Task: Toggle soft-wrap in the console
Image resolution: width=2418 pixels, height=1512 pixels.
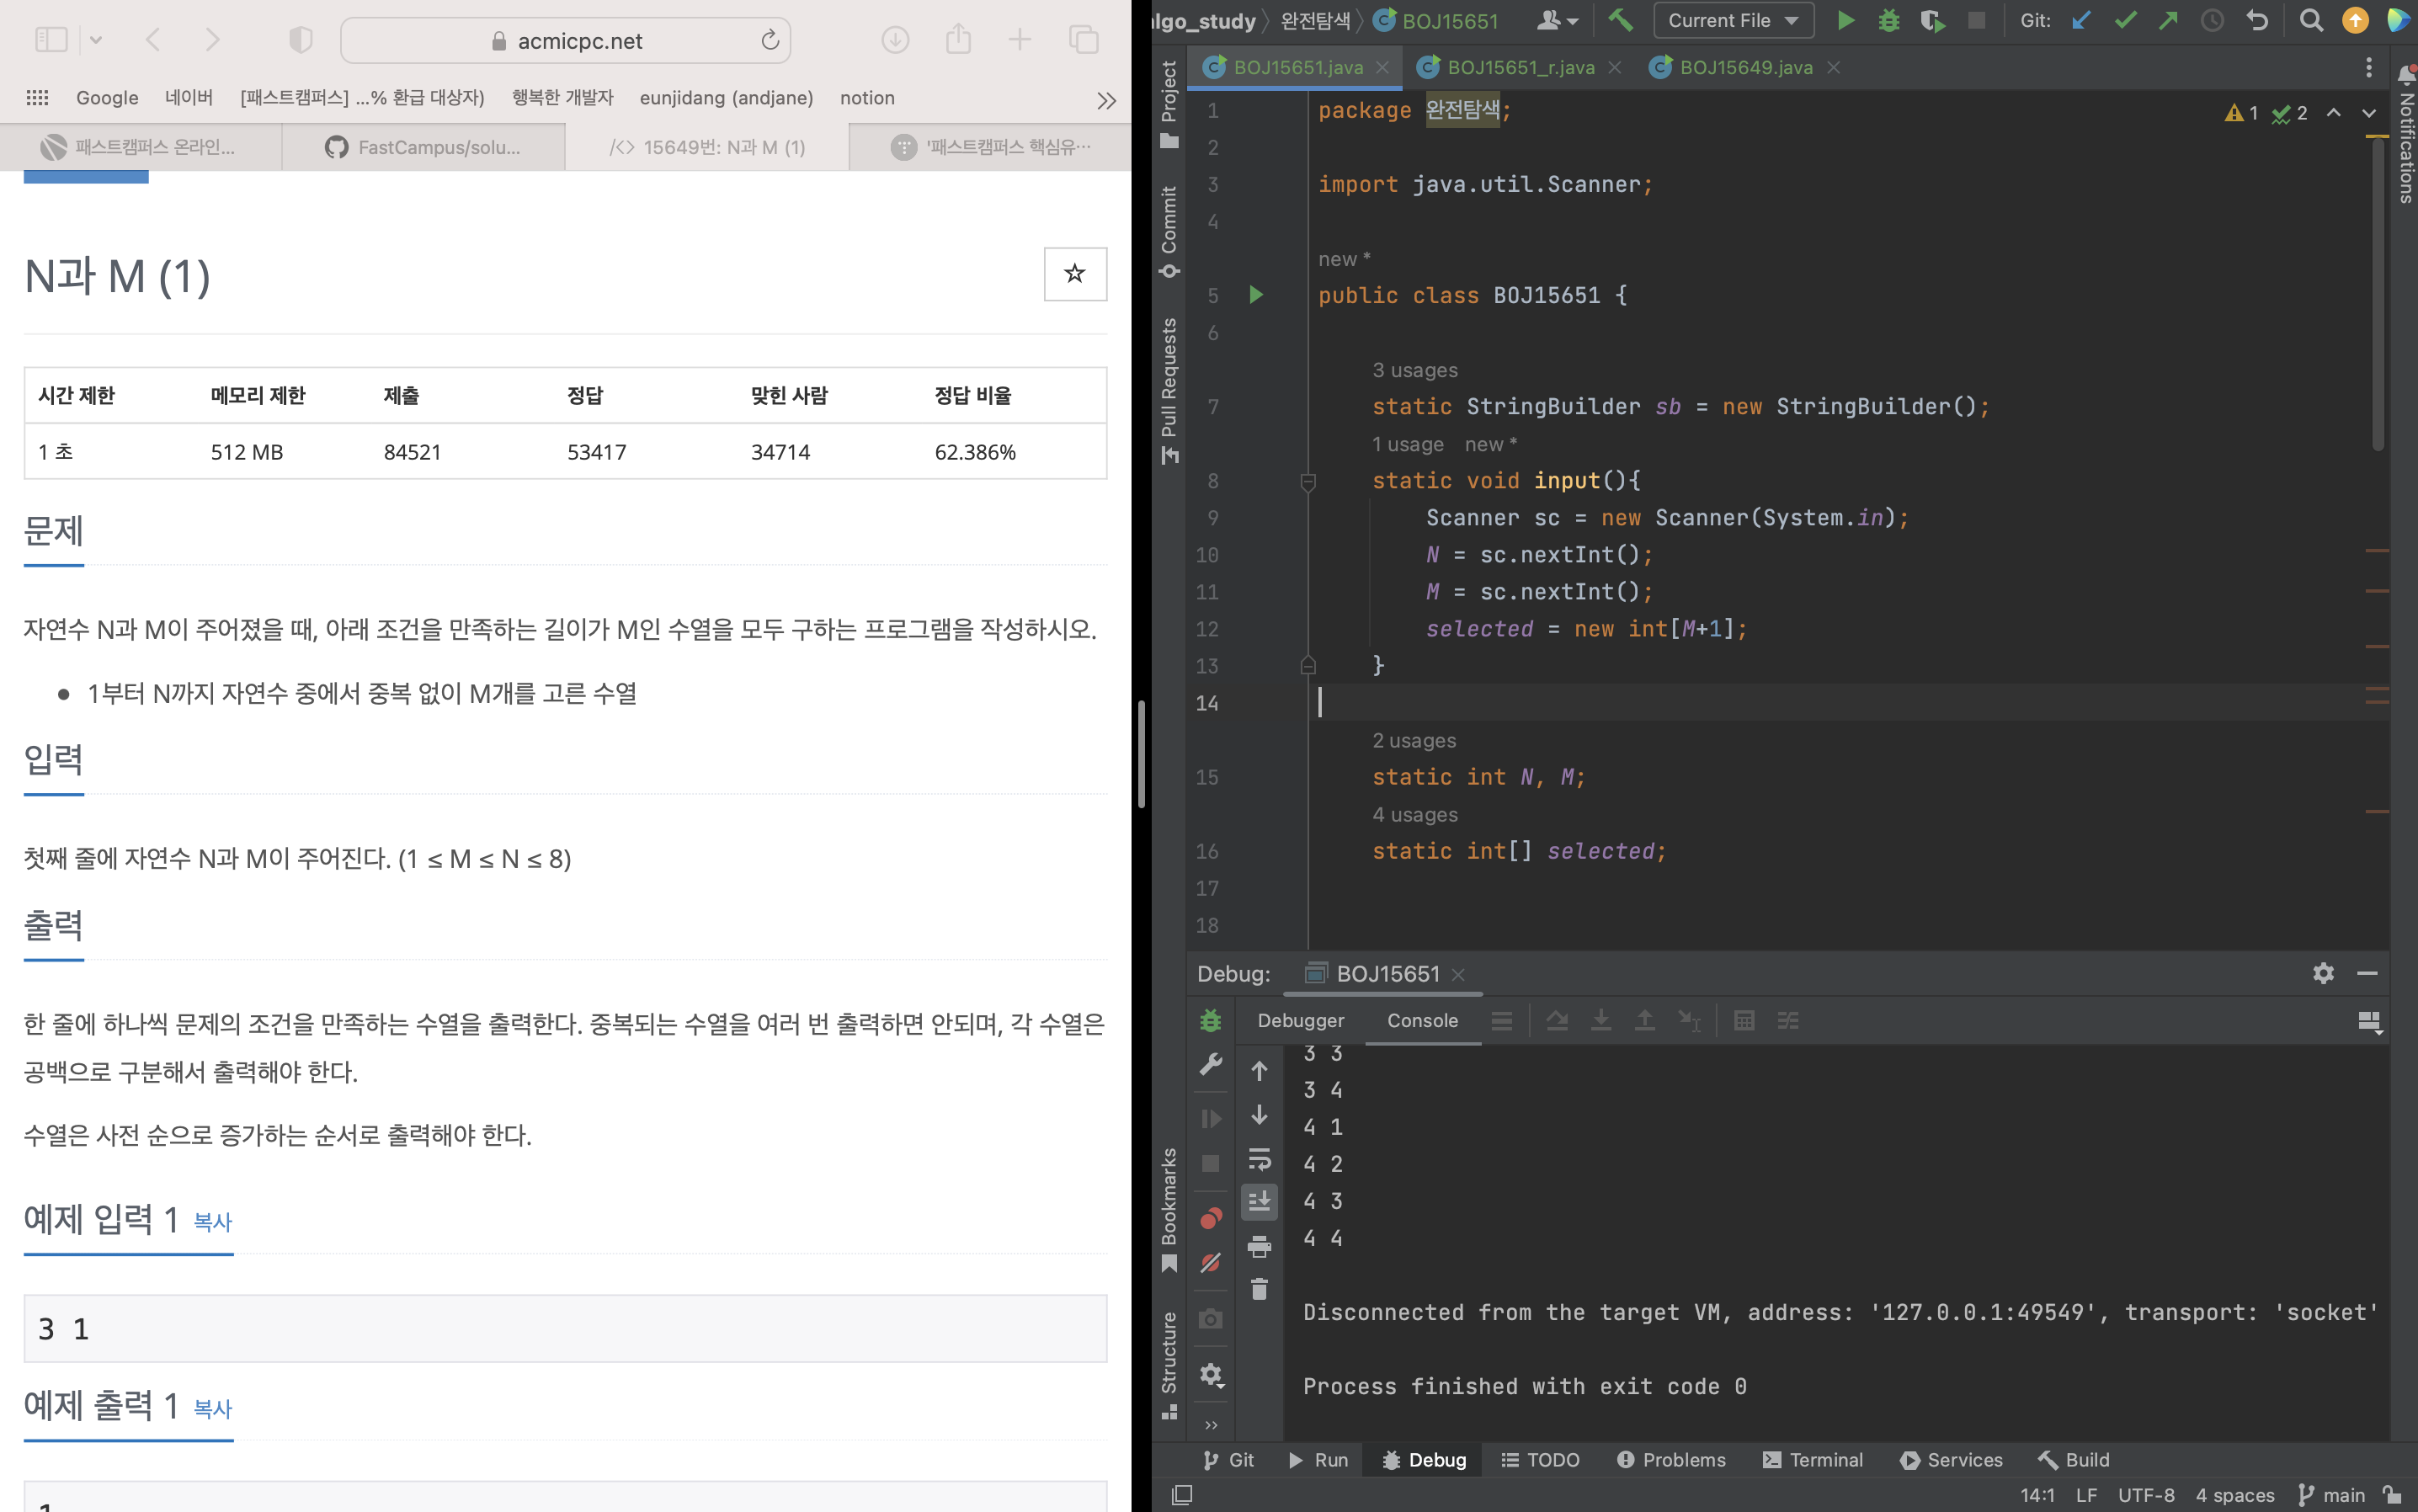Action: pos(1259,1158)
